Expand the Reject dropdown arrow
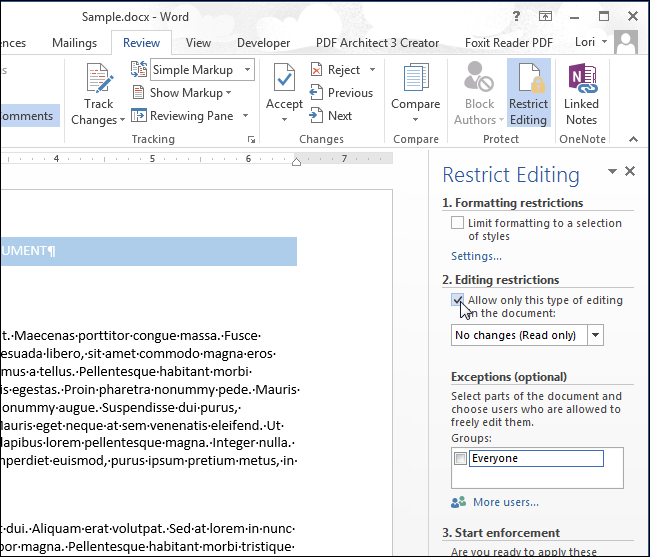650x557 pixels. (372, 69)
